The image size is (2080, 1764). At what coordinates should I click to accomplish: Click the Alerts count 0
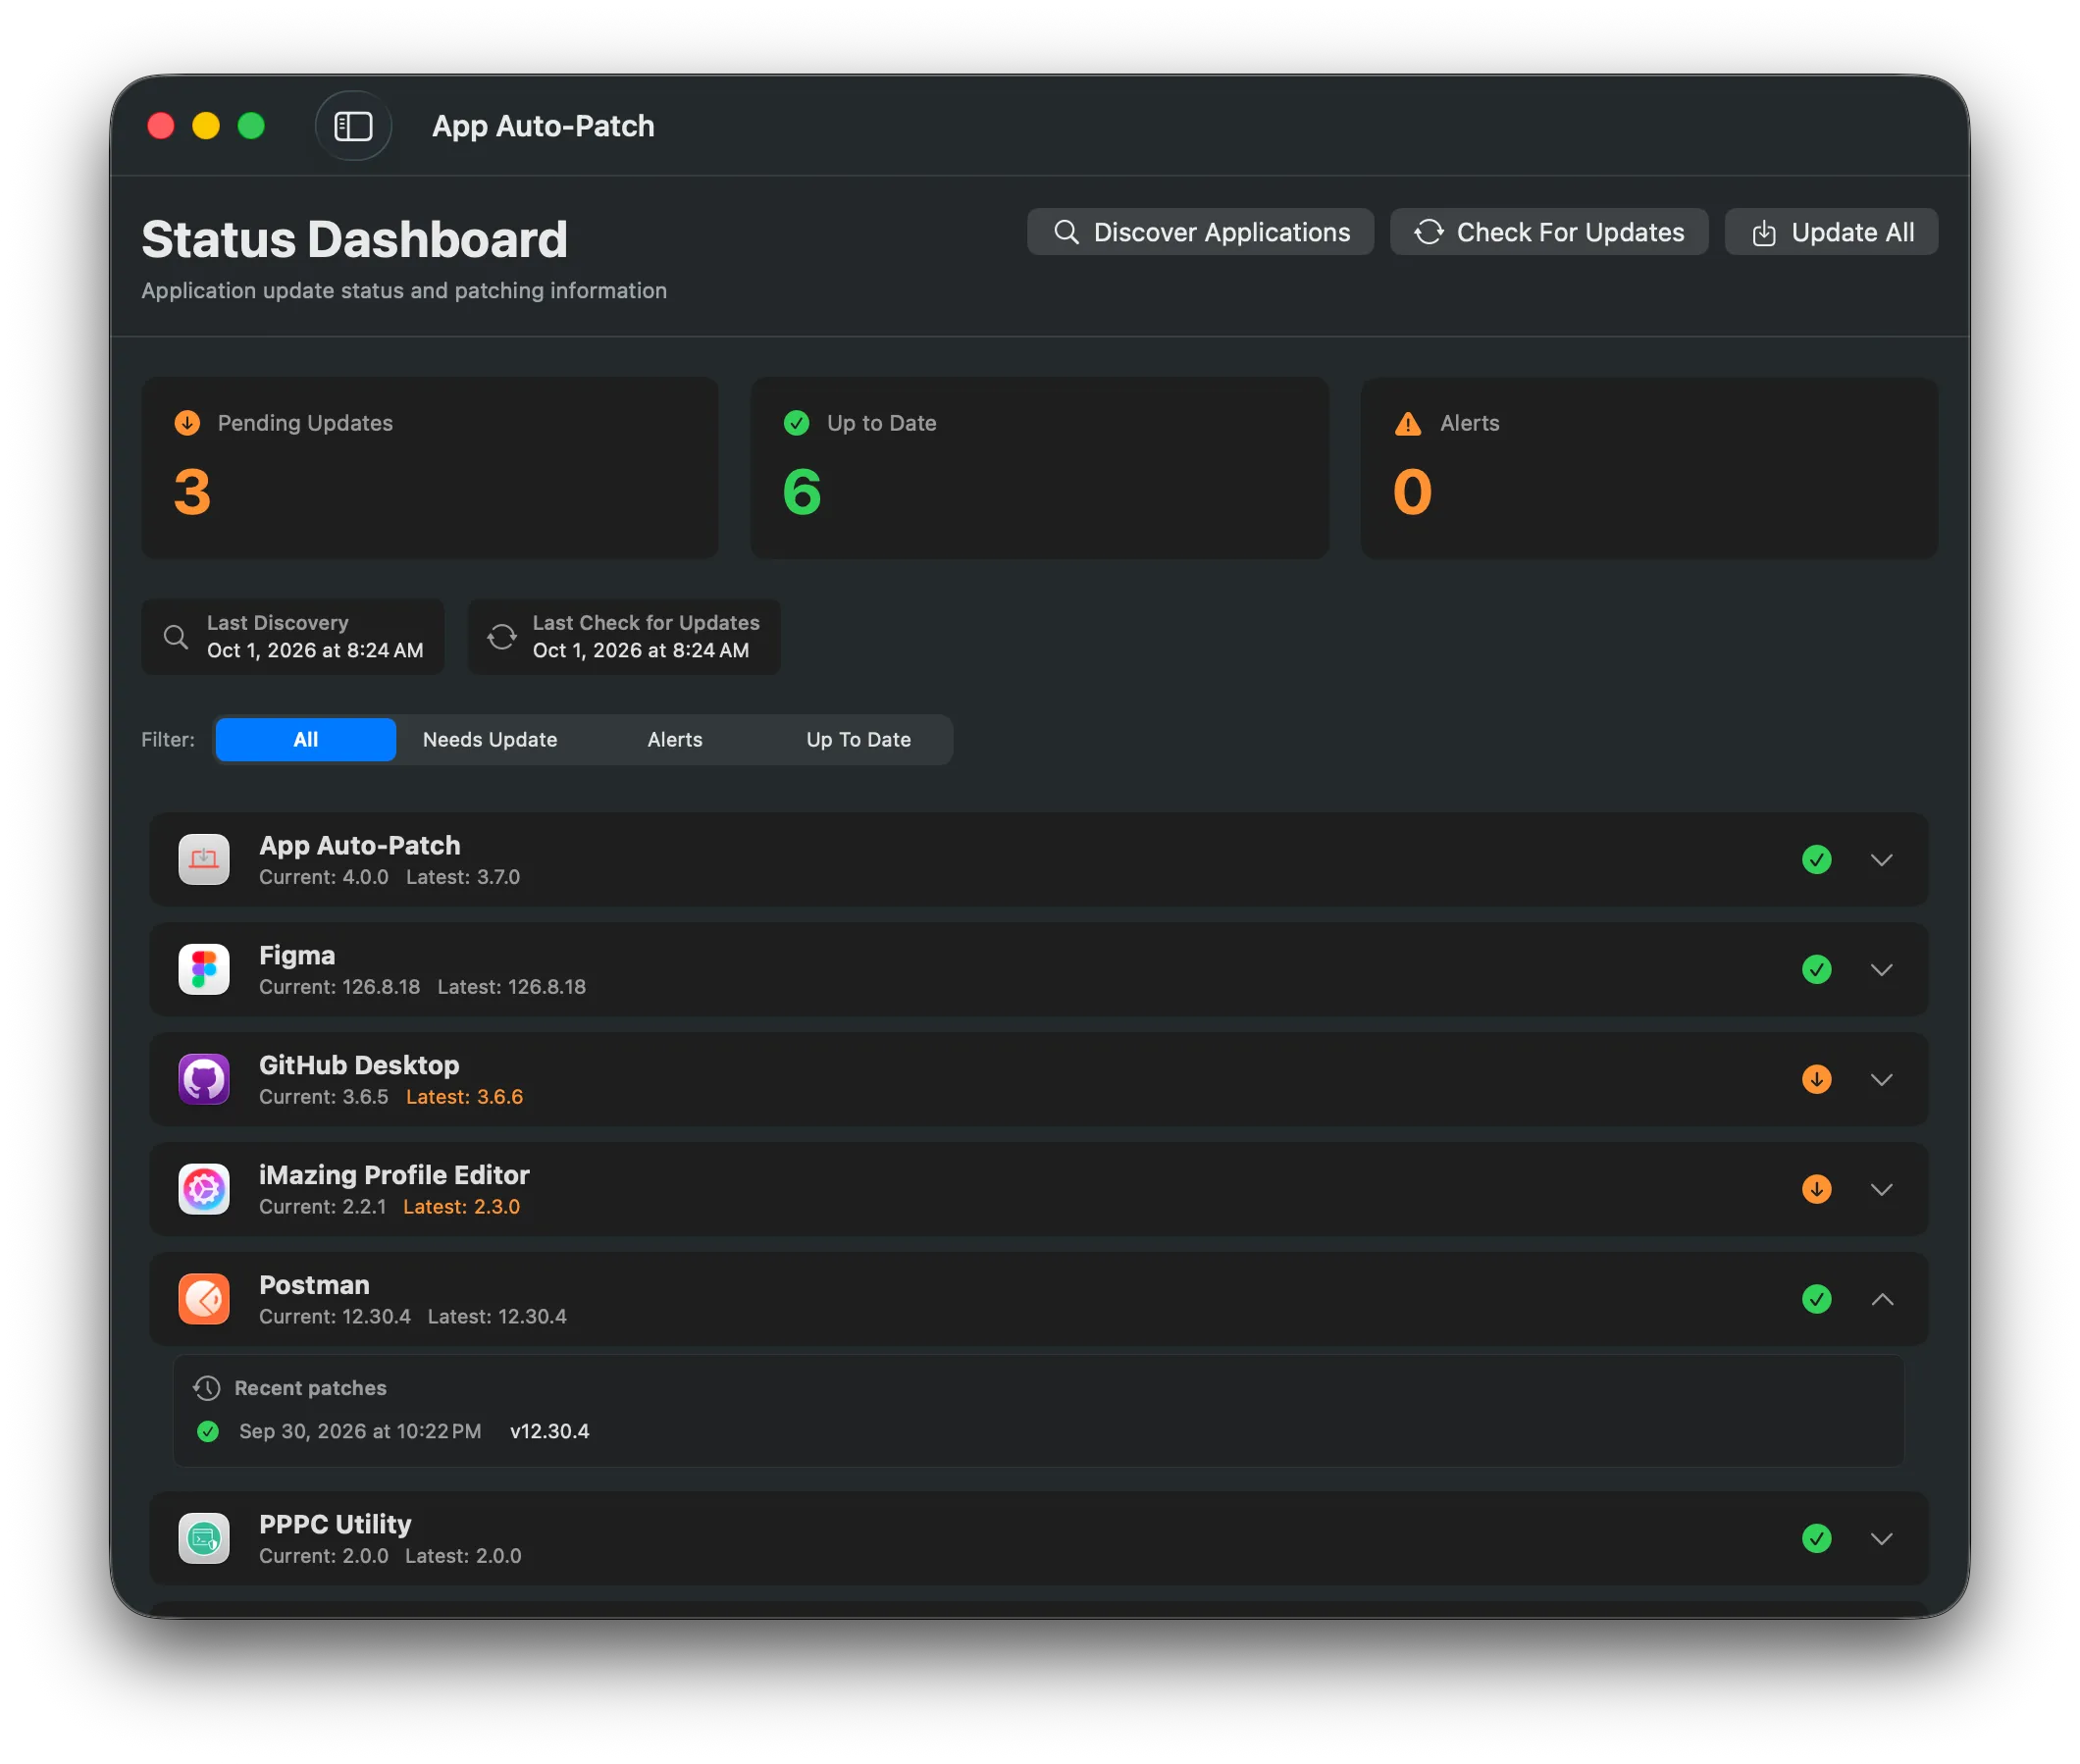tap(1412, 492)
